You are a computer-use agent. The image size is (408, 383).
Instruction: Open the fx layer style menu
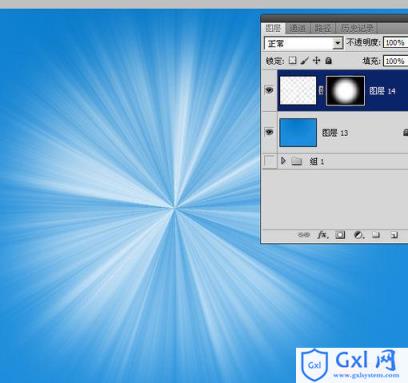[x=323, y=235]
